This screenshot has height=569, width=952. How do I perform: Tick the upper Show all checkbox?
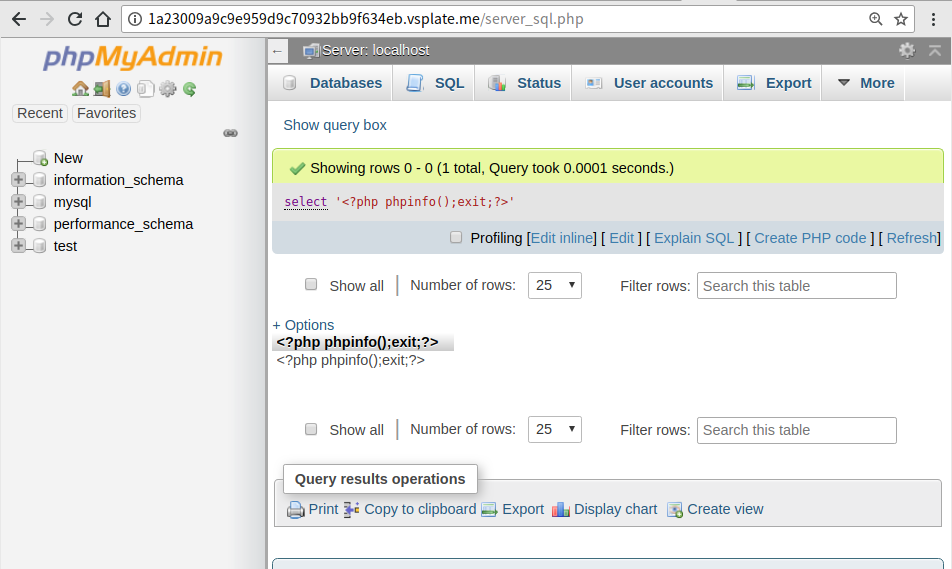311,284
